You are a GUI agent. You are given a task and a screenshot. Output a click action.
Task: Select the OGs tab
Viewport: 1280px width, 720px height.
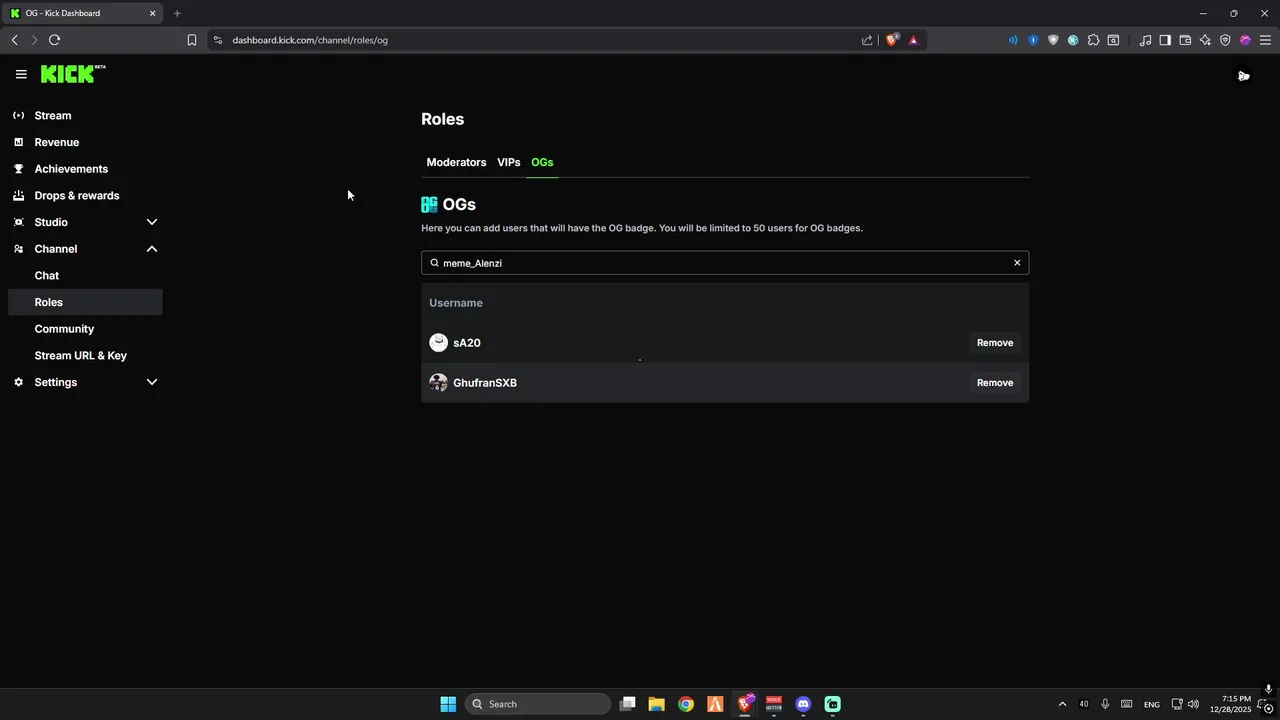point(542,162)
